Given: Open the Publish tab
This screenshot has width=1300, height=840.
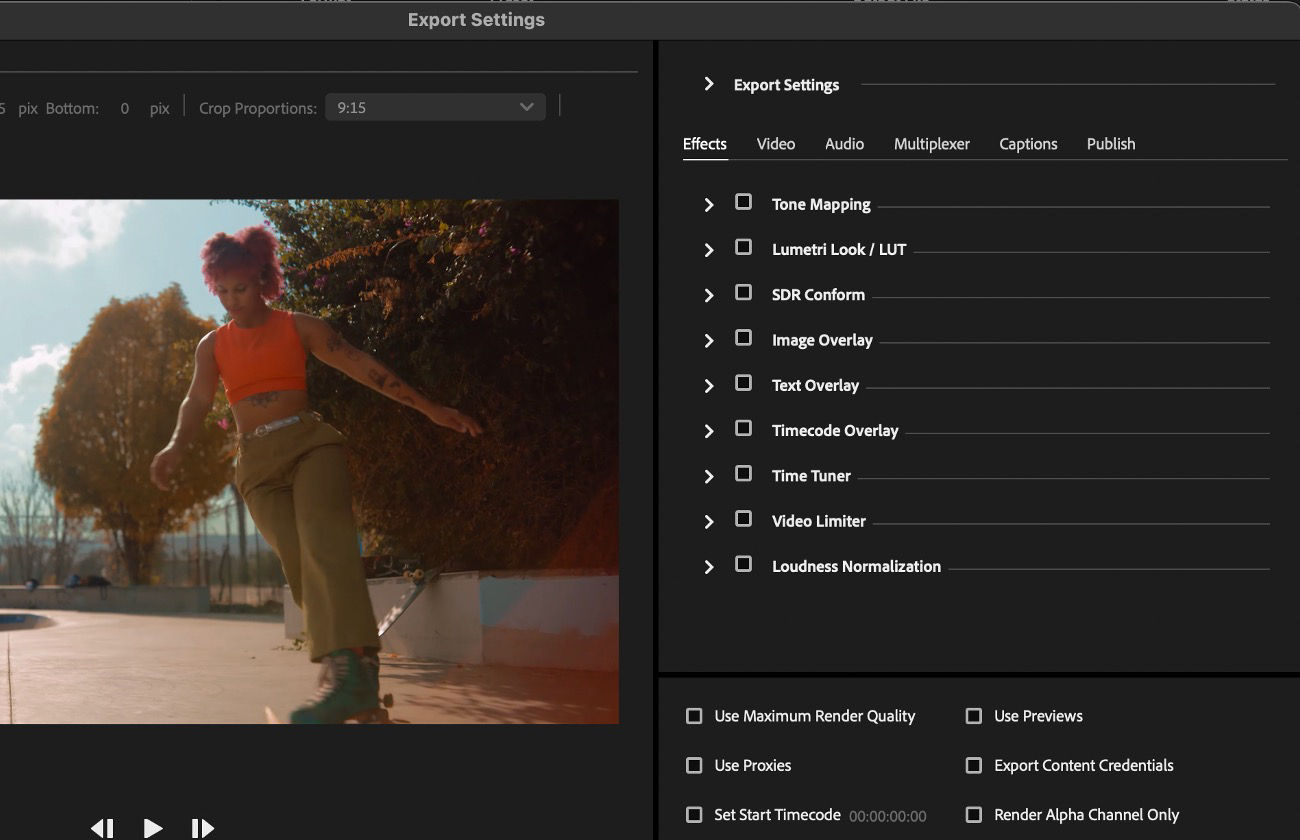Looking at the screenshot, I should (x=1110, y=144).
